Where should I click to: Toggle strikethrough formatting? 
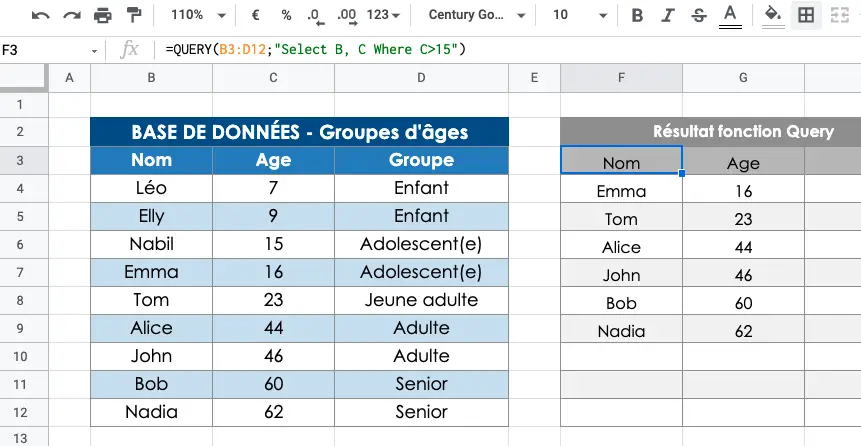[x=698, y=15]
